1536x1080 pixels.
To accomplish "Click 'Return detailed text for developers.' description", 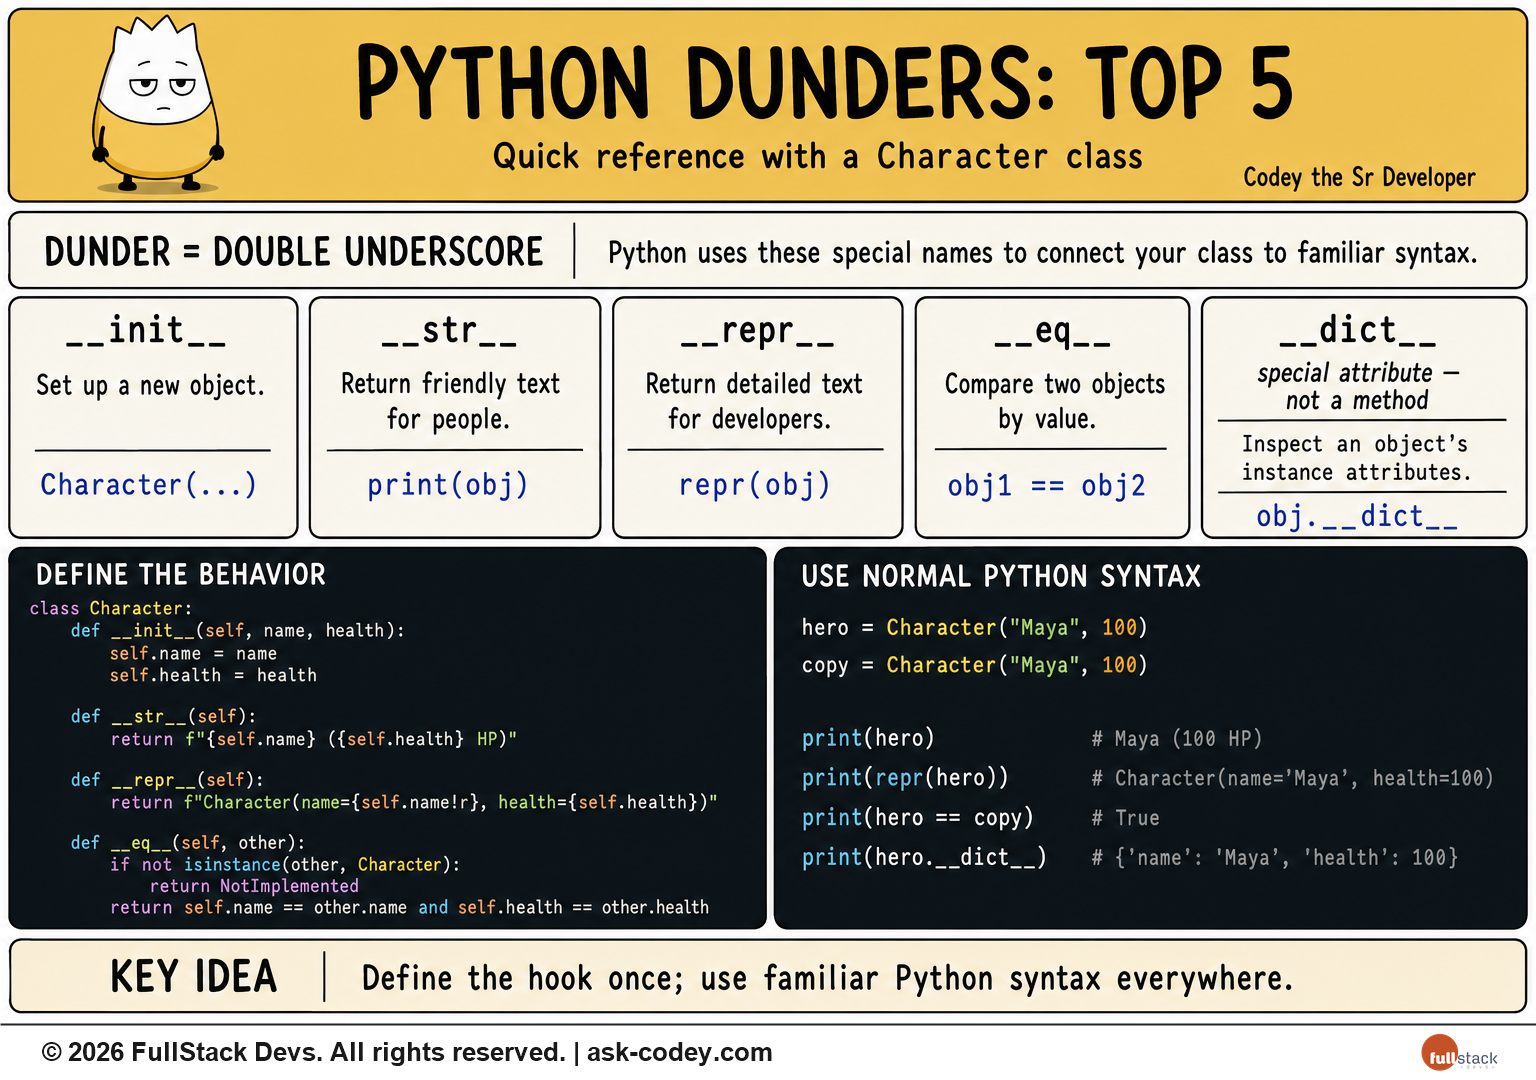I will pos(753,401).
